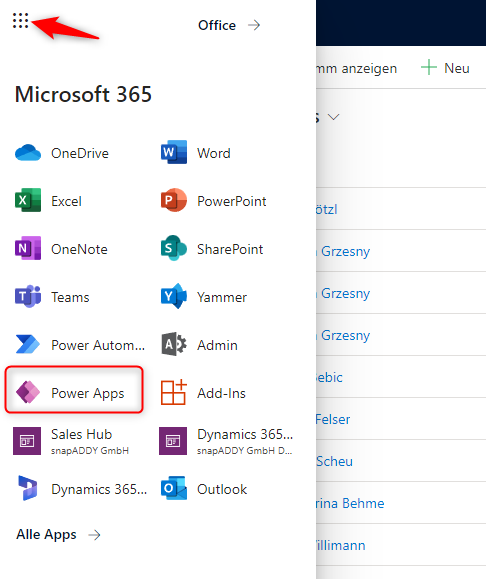Click the 'mm anzeigen' toolbar command
486x579 pixels.
(x=357, y=69)
